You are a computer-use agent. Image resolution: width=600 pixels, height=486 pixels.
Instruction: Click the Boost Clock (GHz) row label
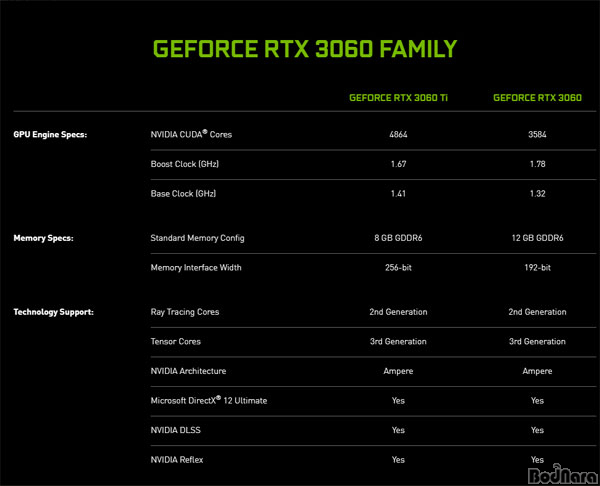(185, 164)
